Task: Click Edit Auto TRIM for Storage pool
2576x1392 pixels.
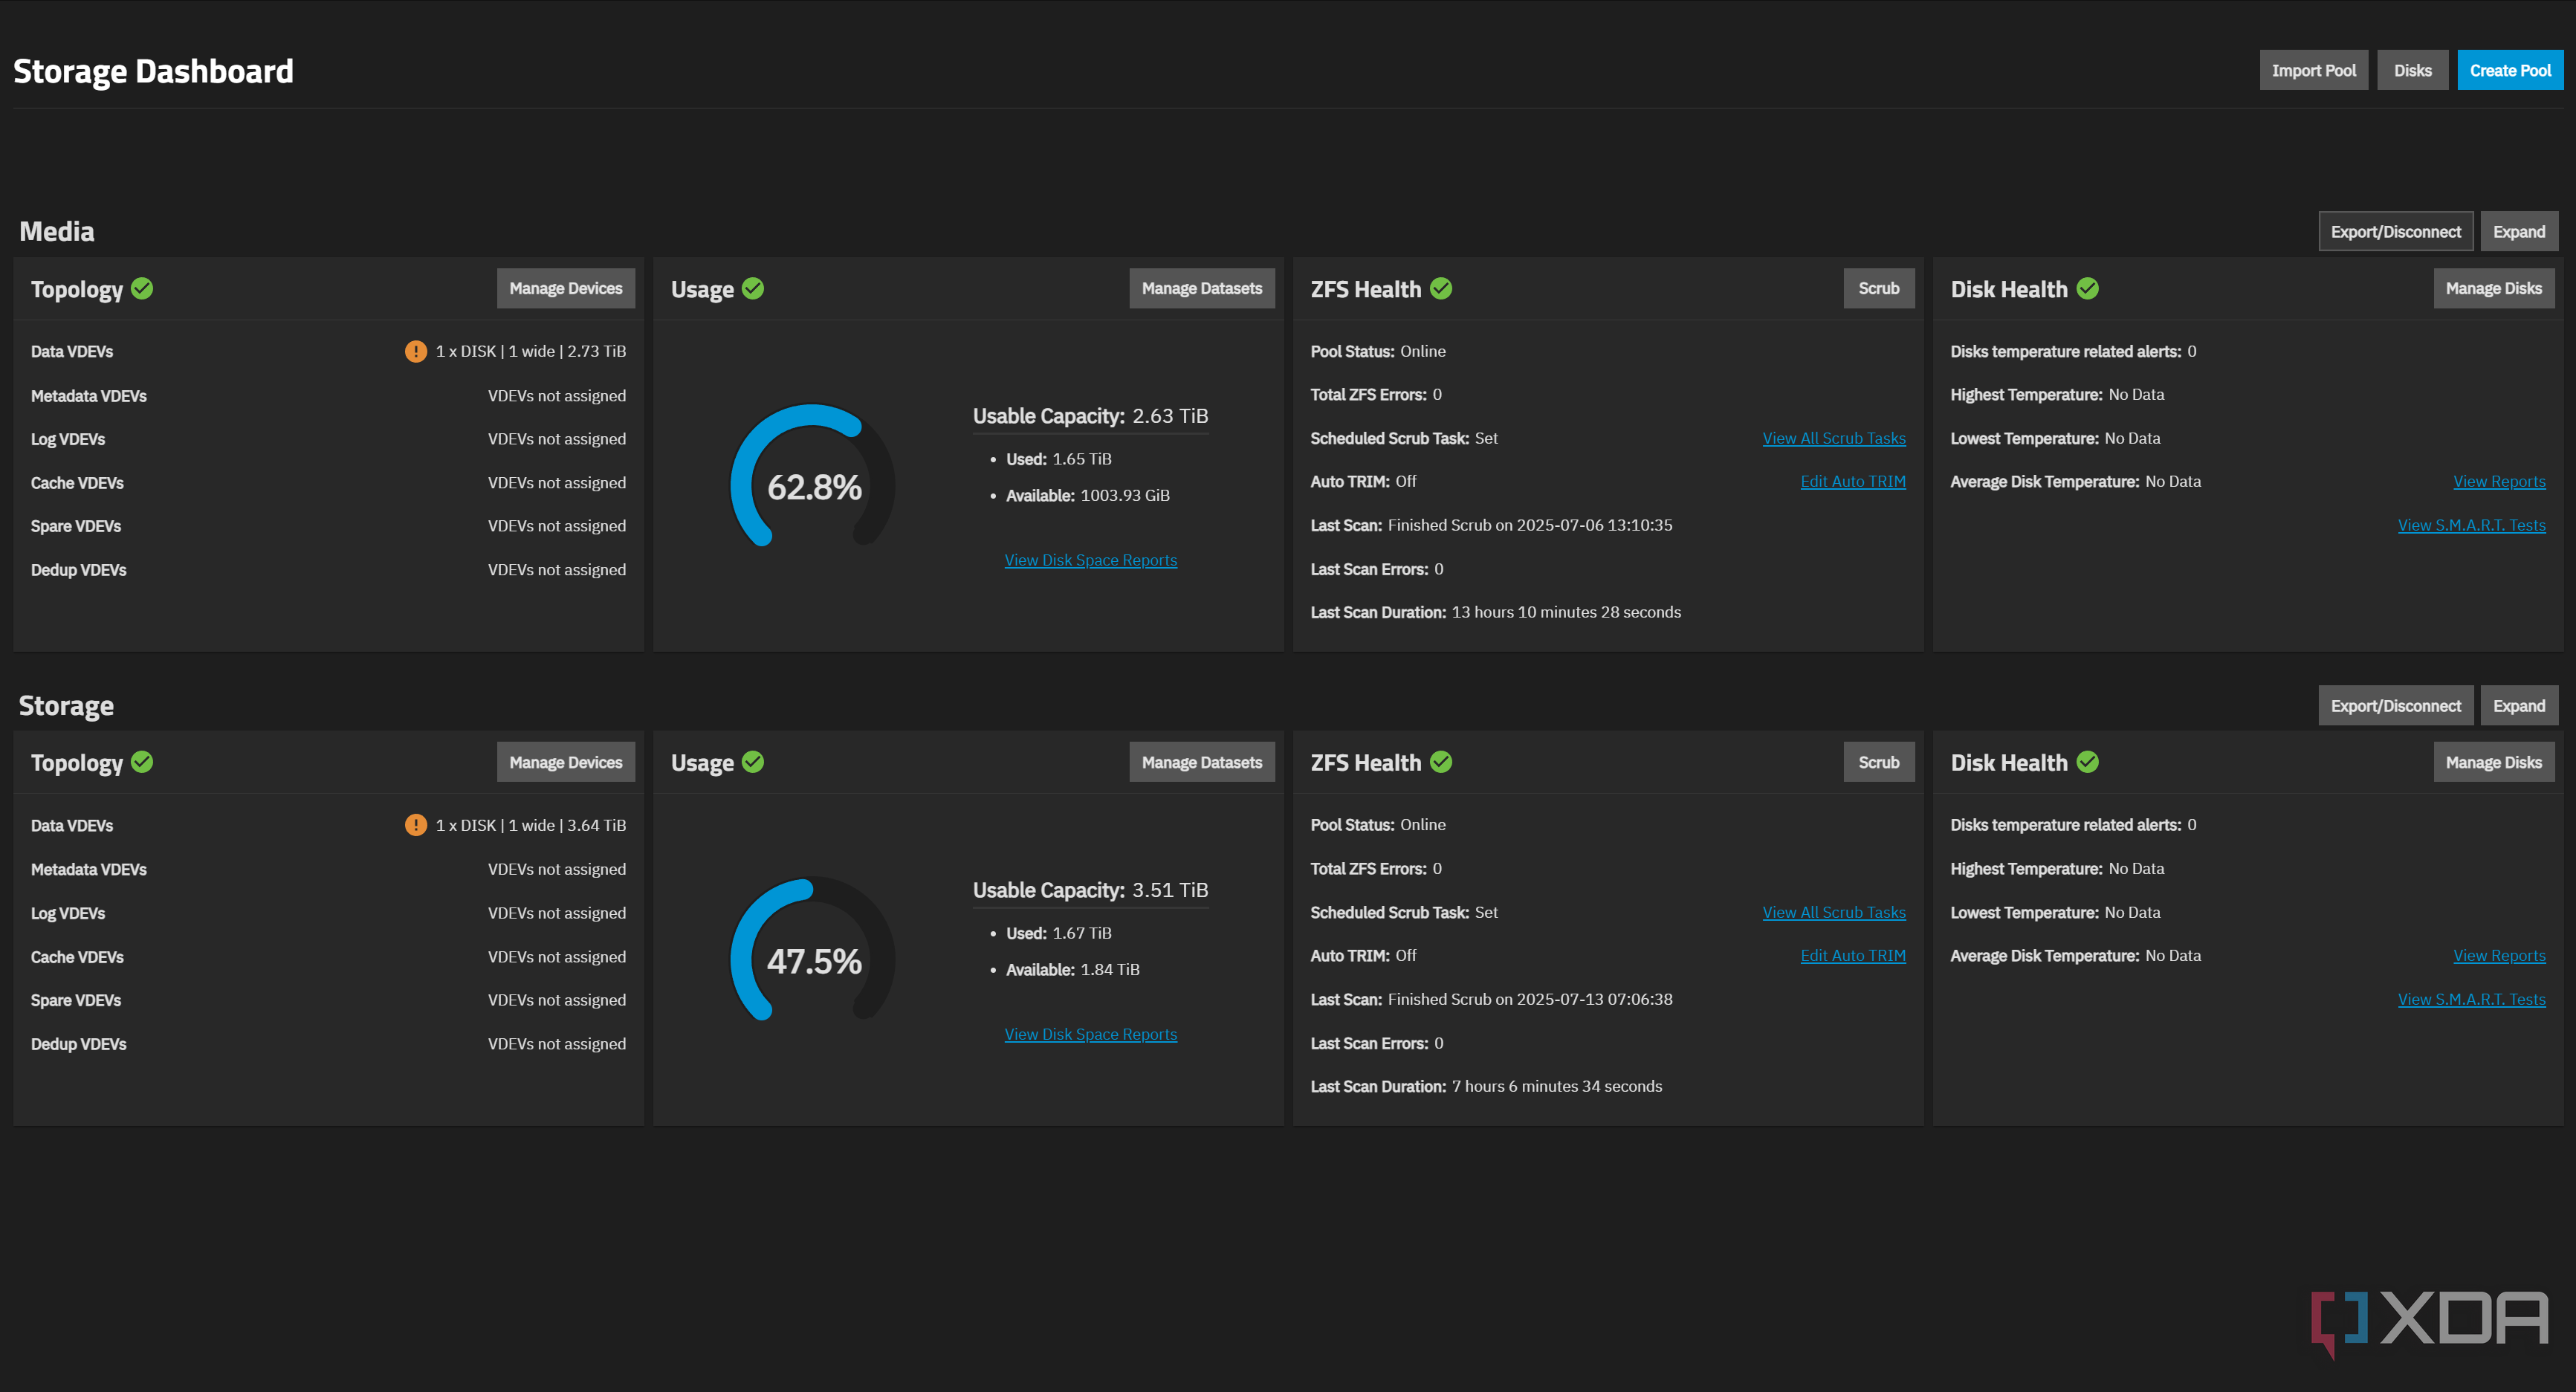Action: tap(1853, 955)
